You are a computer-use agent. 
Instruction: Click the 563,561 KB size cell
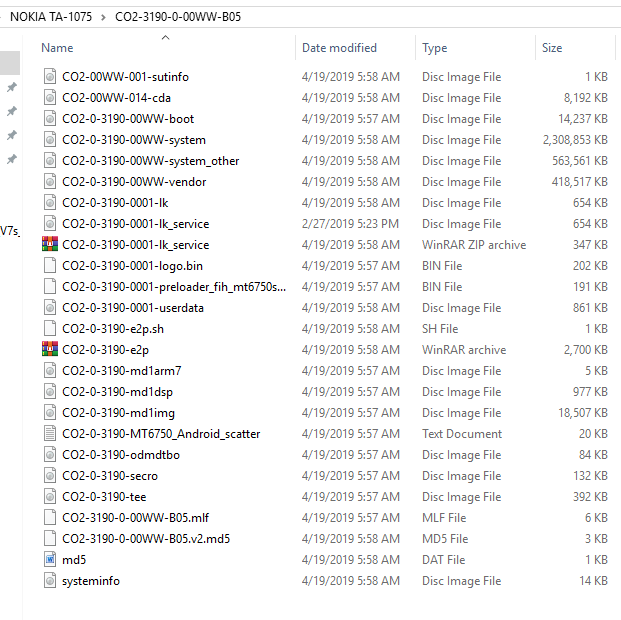[580, 161]
